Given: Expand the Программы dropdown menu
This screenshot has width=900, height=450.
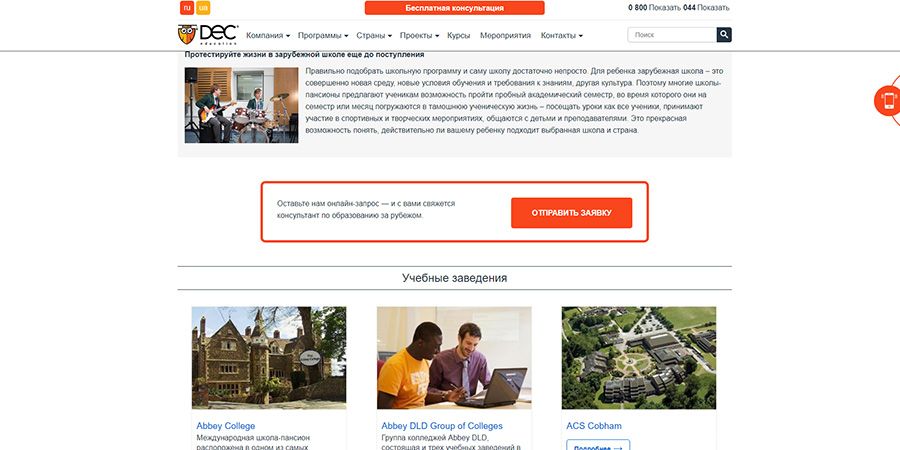Looking at the screenshot, I should point(323,36).
